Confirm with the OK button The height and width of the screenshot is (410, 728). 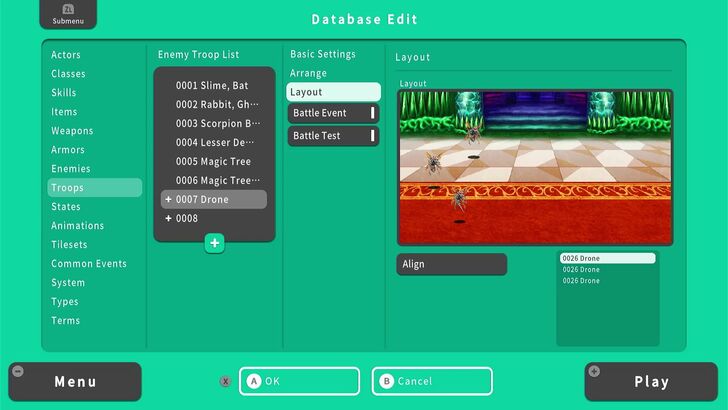pyautogui.click(x=299, y=381)
